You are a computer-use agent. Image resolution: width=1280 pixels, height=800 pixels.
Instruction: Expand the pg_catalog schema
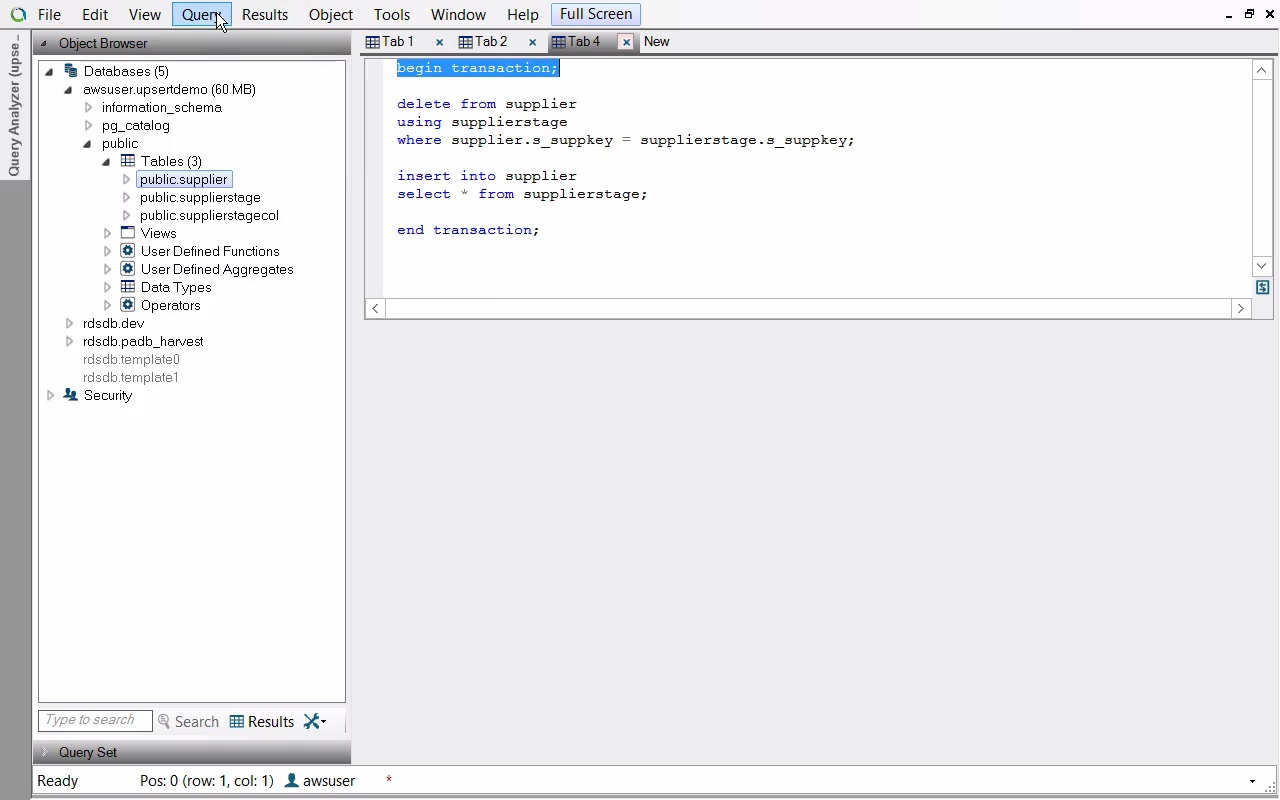click(88, 125)
